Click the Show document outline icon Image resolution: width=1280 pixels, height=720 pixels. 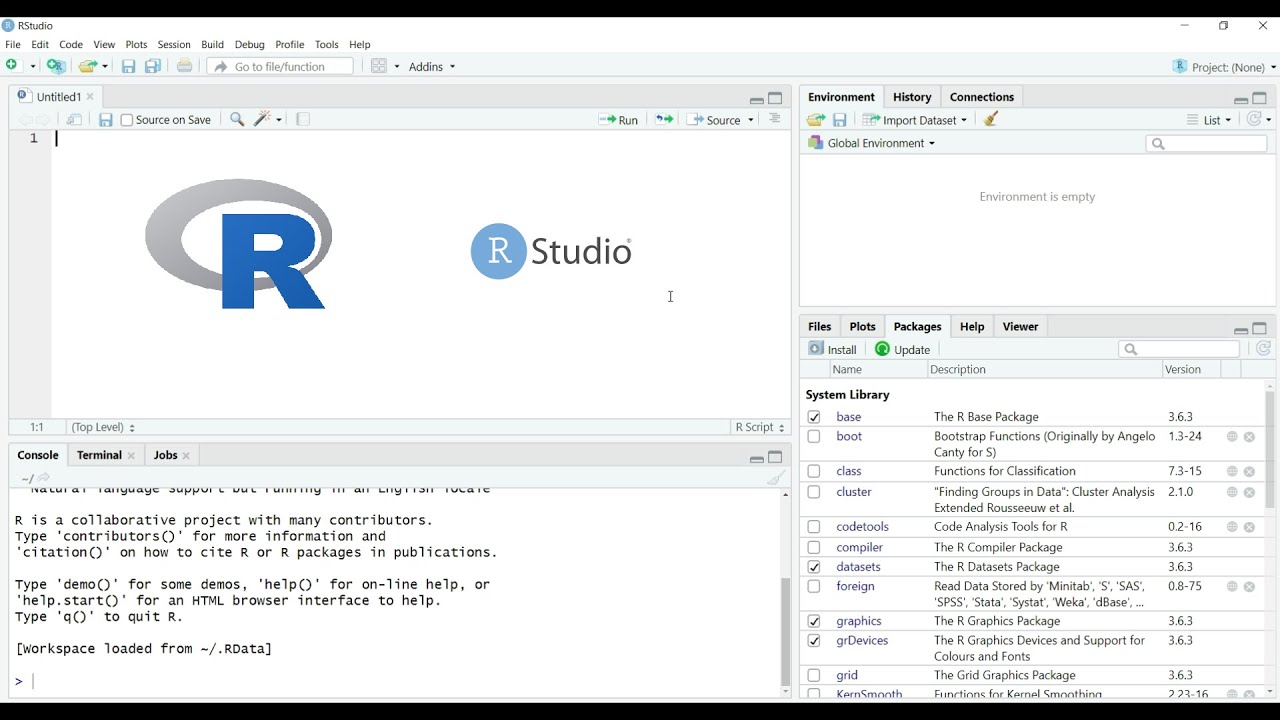[x=775, y=119]
